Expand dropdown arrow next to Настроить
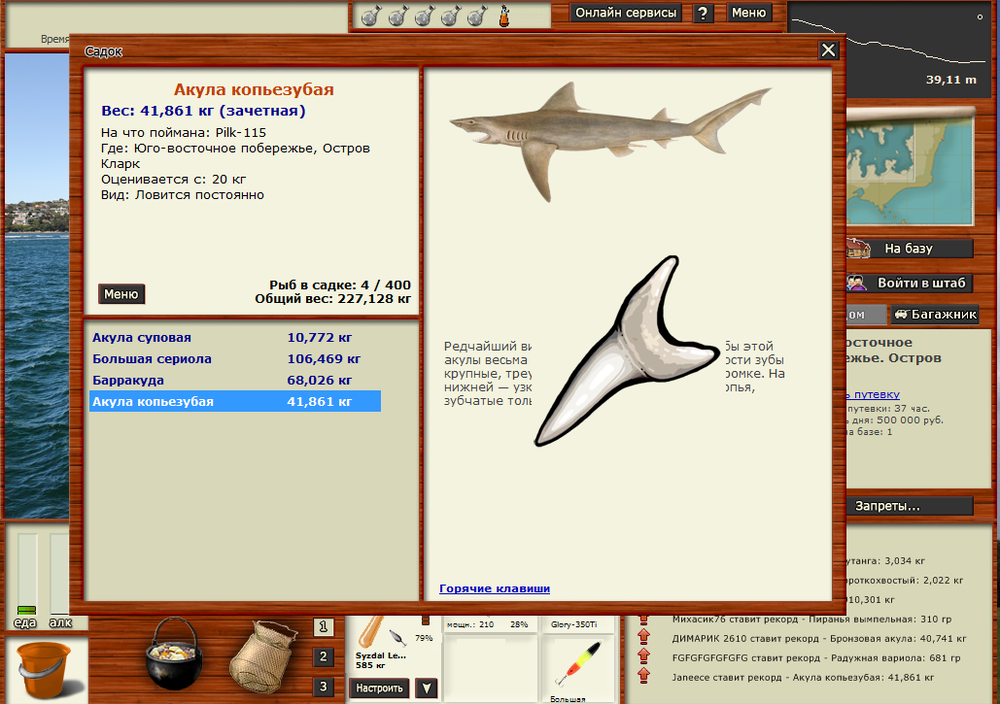 click(x=426, y=688)
